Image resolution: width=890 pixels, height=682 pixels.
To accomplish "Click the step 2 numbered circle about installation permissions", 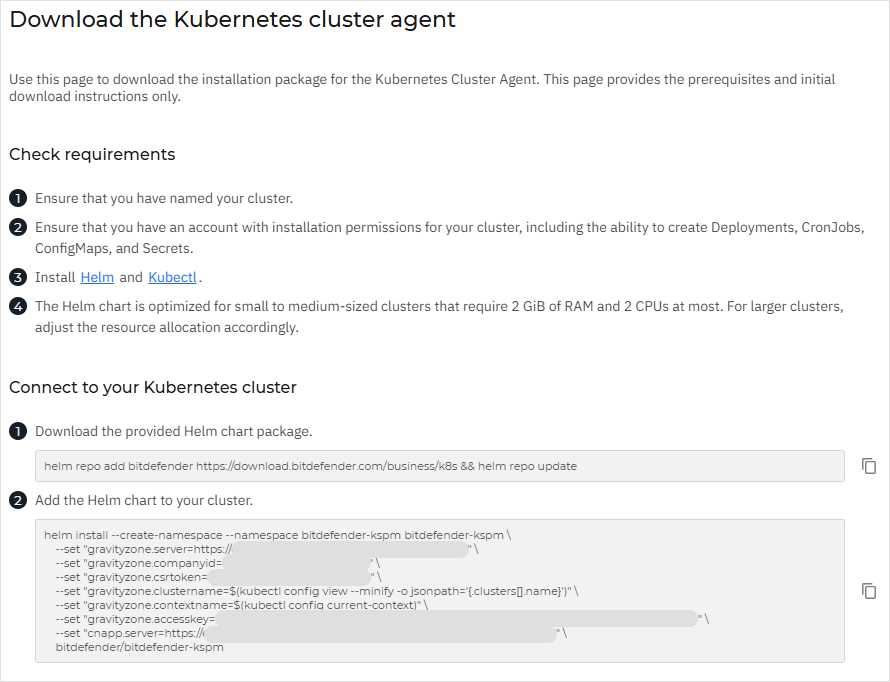I will 17,227.
